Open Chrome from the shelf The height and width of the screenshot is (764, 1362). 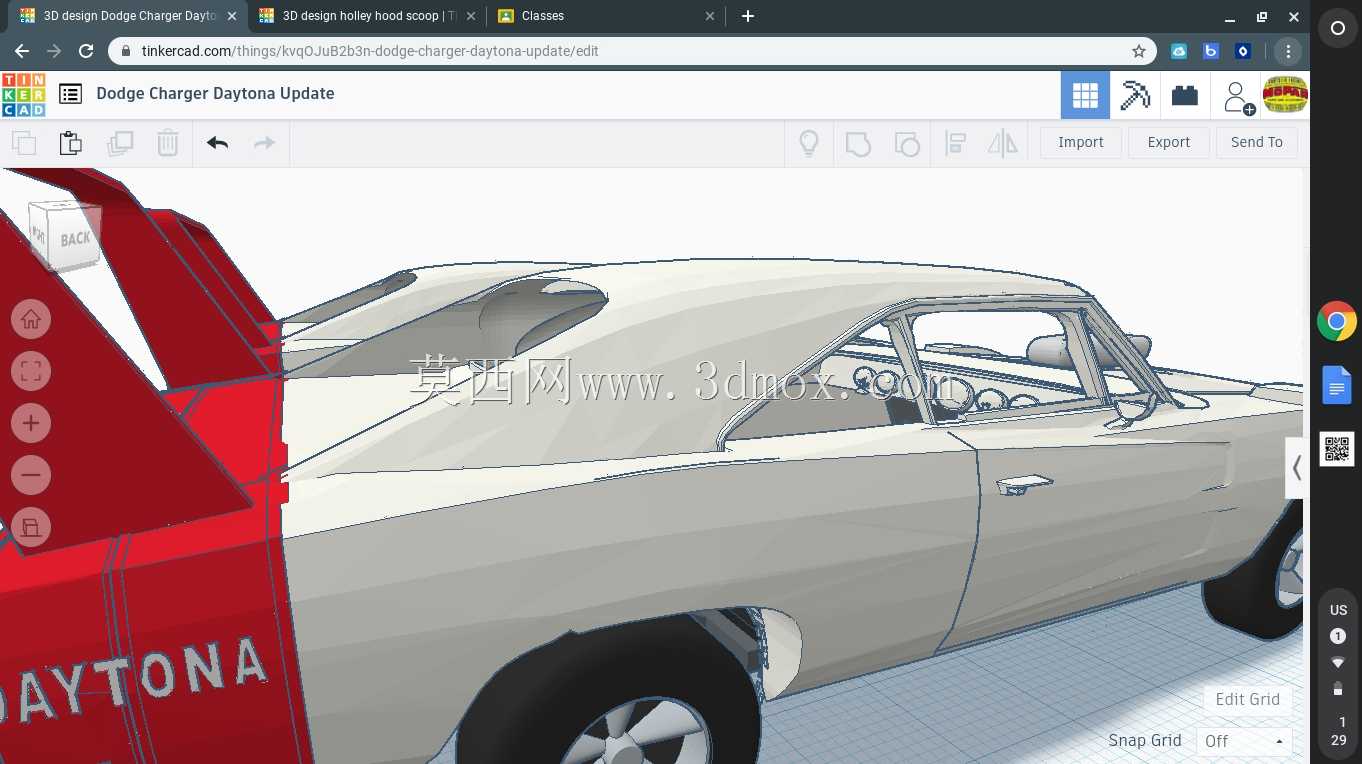tap(1336, 322)
